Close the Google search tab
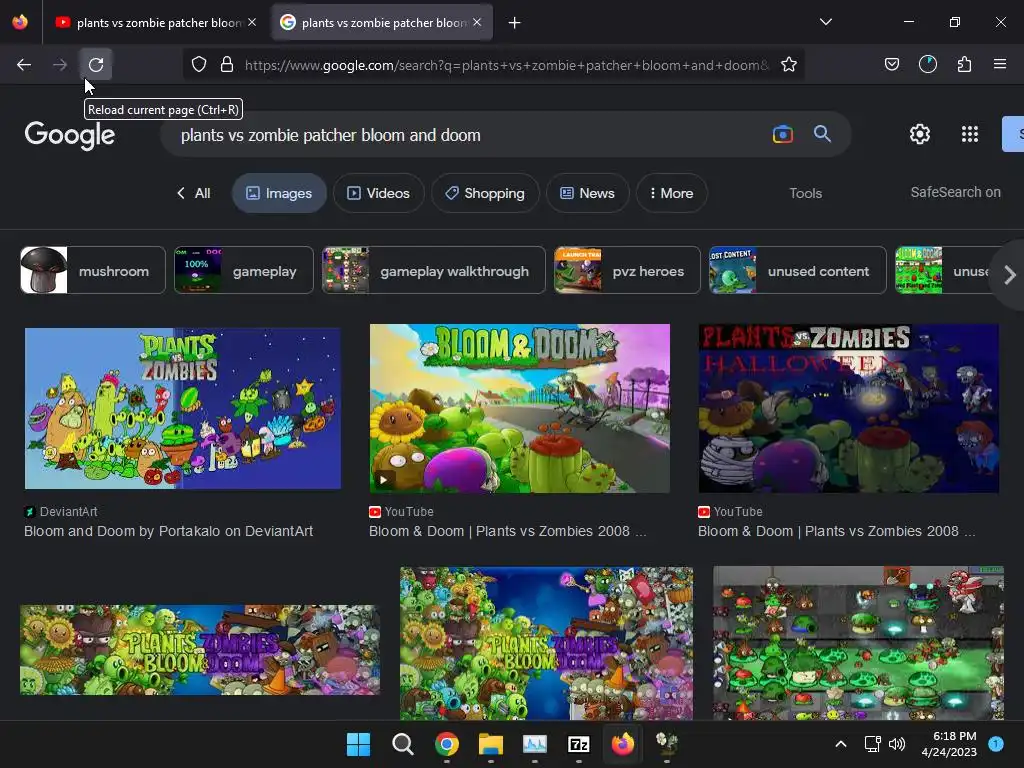The image size is (1024, 768). coord(477,22)
